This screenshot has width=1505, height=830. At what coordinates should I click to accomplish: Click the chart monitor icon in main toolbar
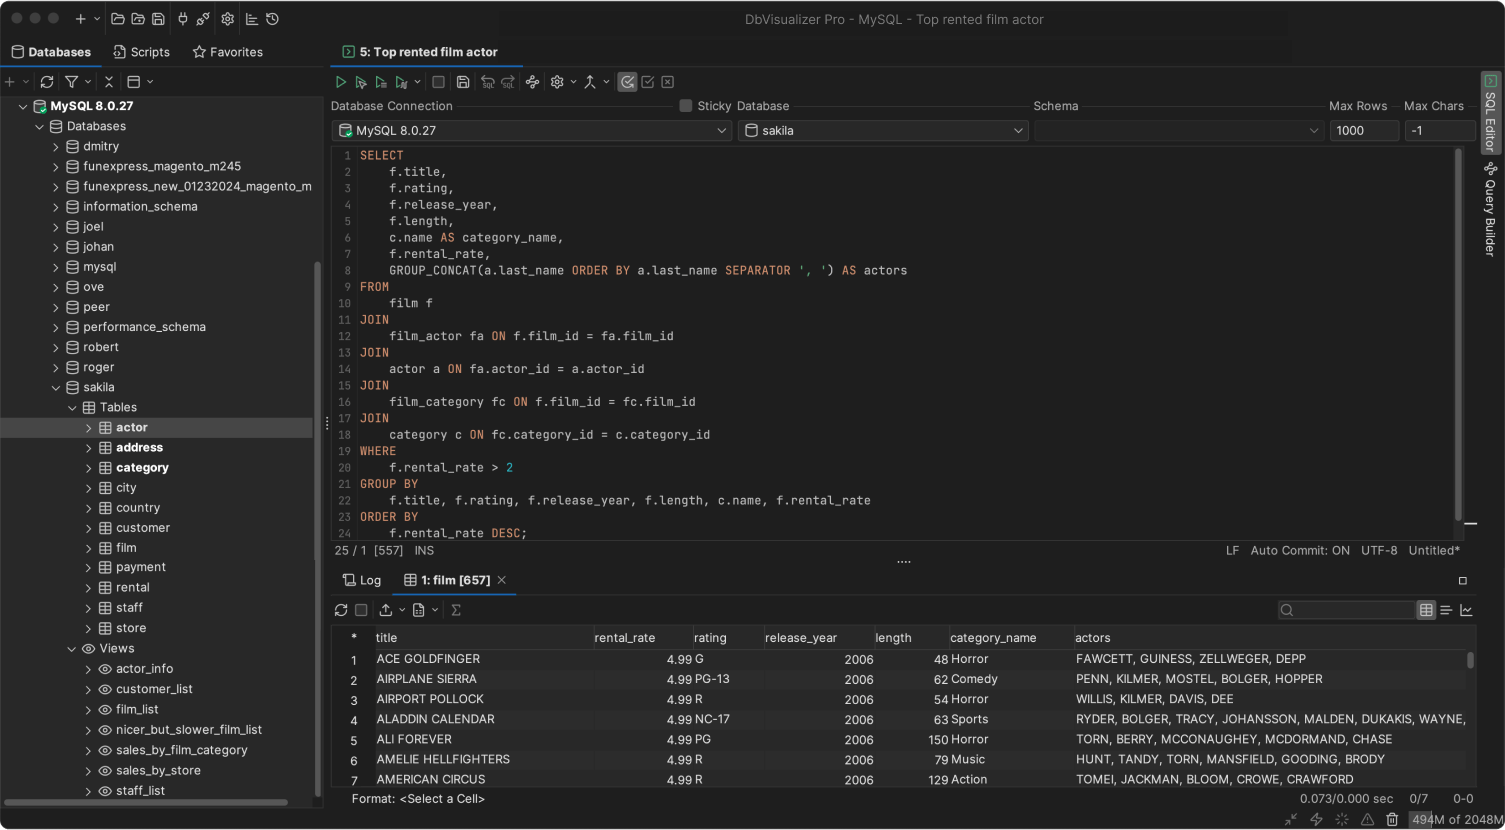coord(252,19)
